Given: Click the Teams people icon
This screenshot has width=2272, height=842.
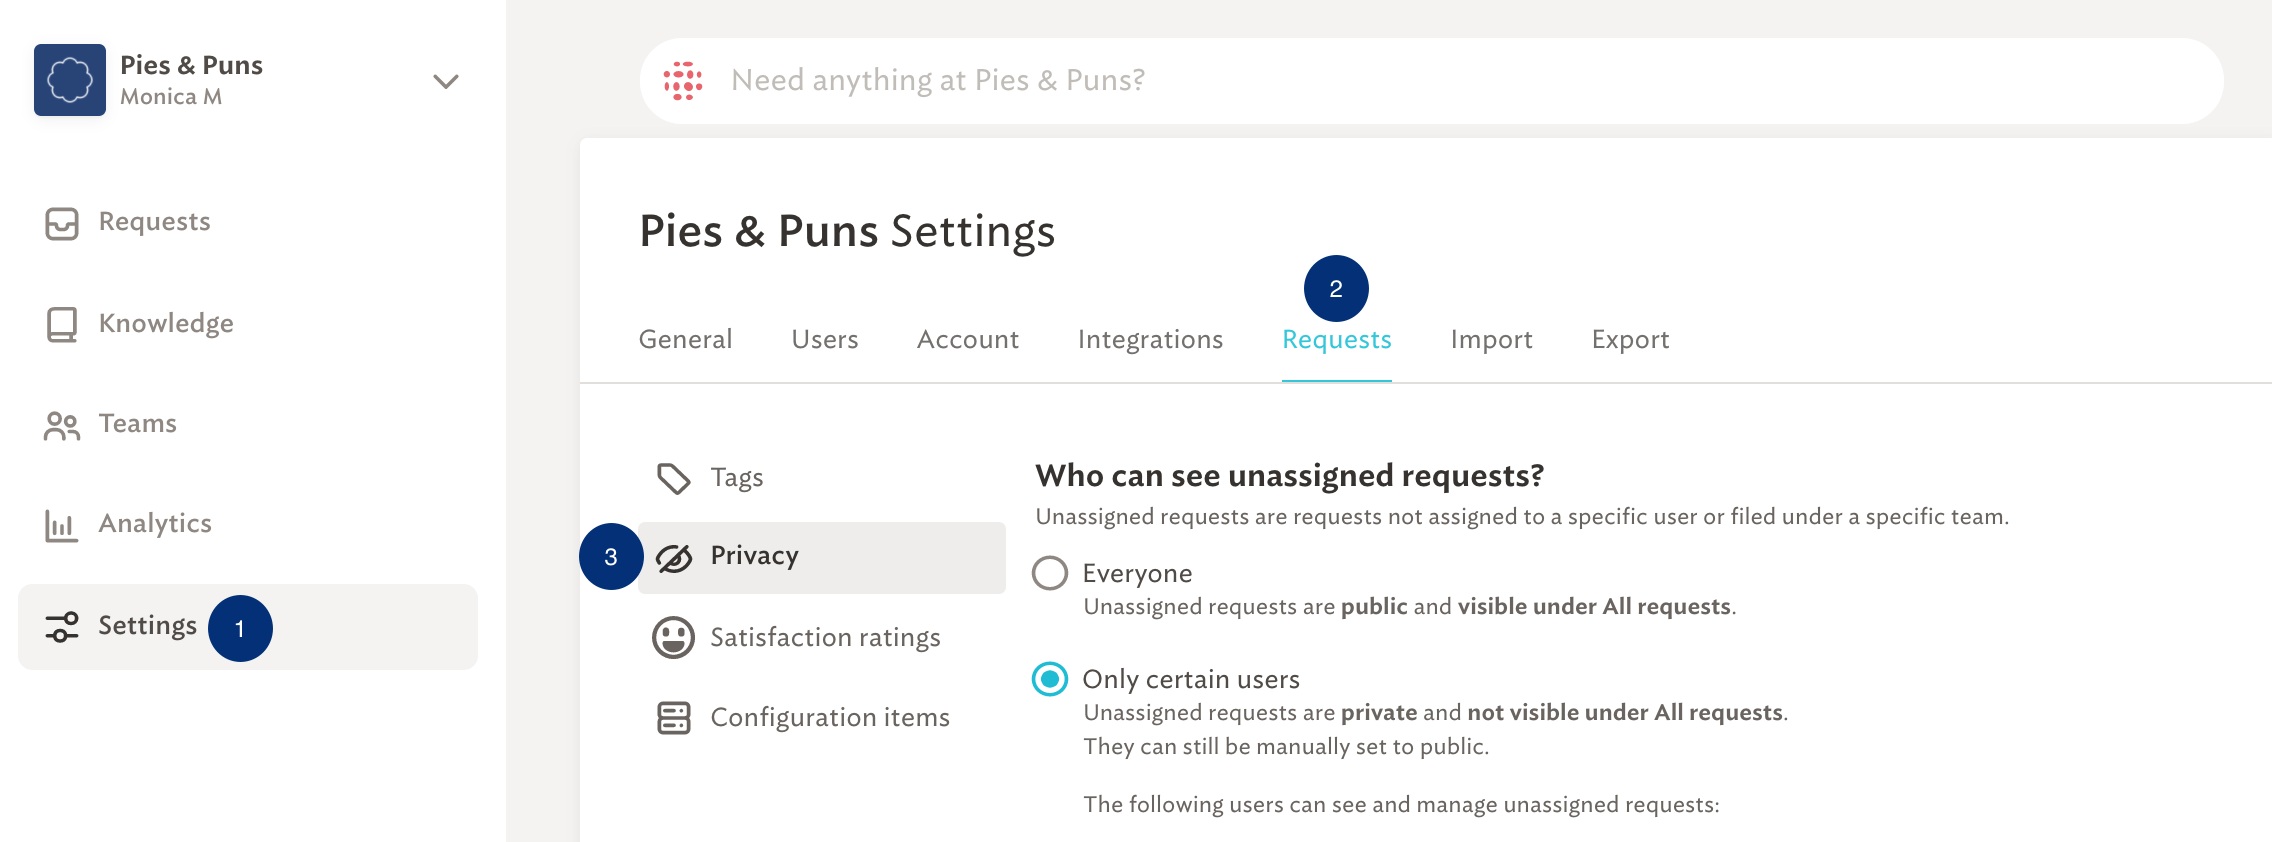Looking at the screenshot, I should 62,425.
